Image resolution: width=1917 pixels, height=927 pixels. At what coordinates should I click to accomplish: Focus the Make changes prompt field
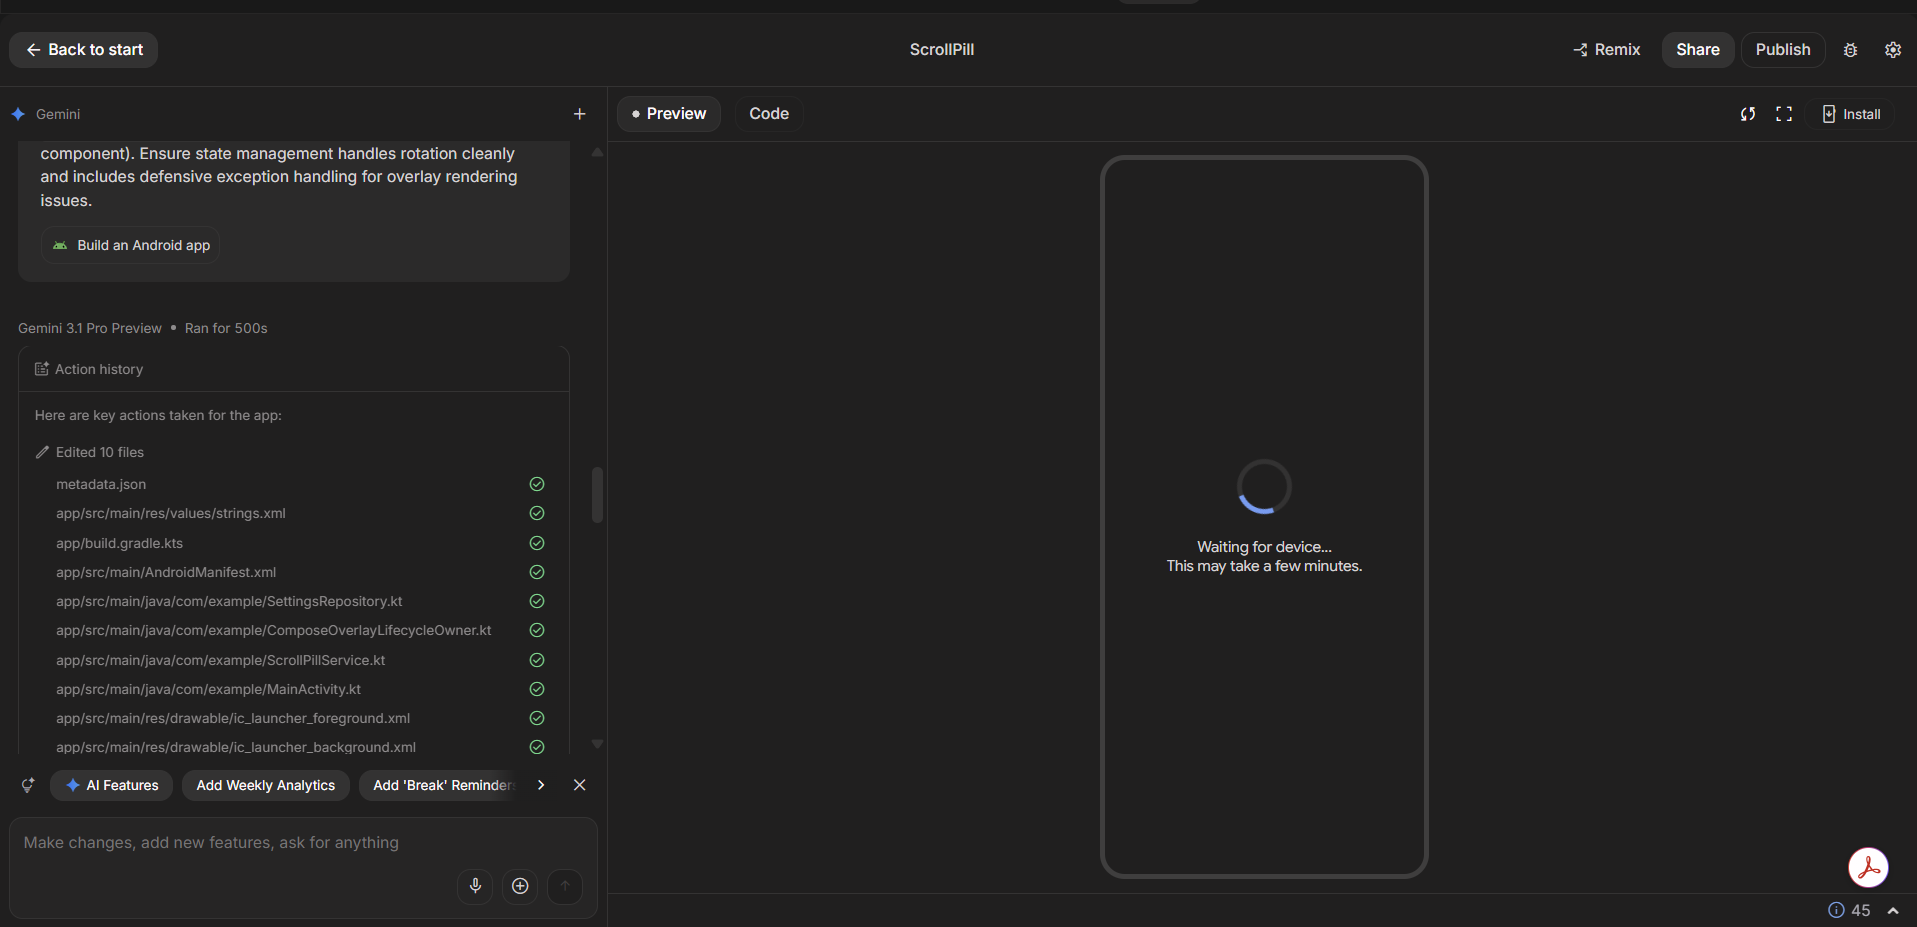[x=303, y=843]
